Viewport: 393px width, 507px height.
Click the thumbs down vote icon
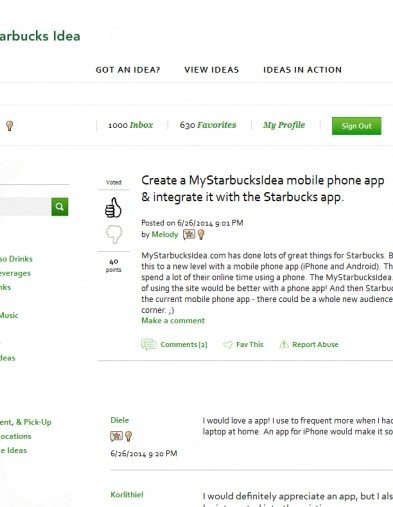114,234
